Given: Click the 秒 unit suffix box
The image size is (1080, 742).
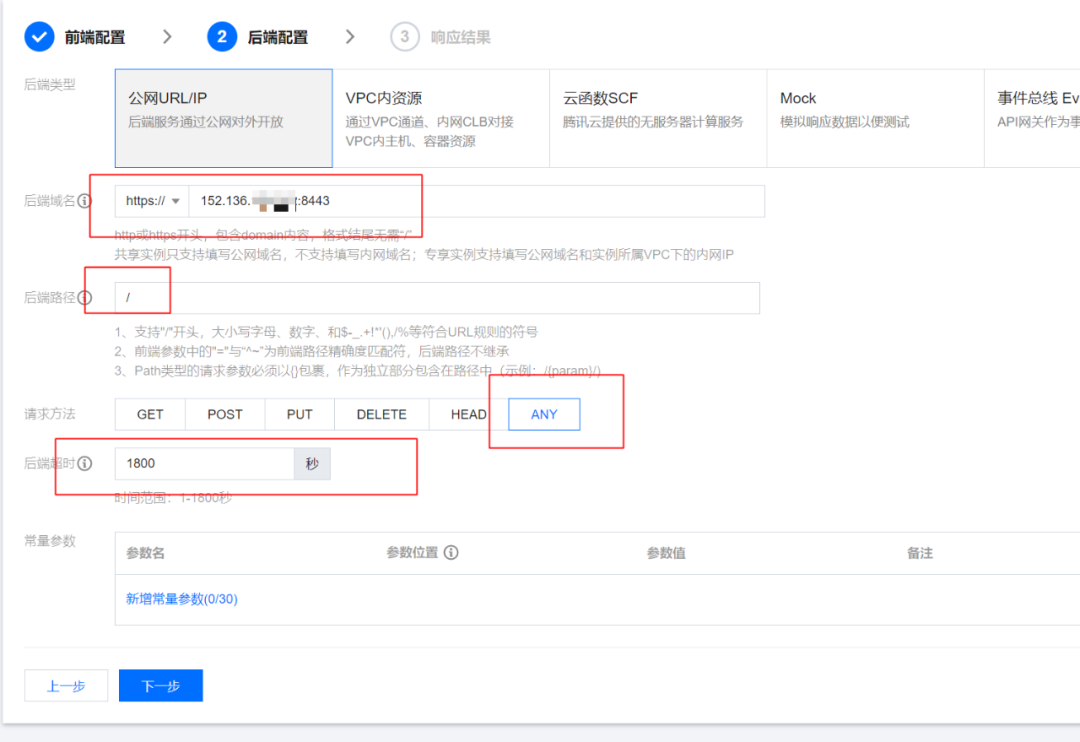Looking at the screenshot, I should (312, 464).
